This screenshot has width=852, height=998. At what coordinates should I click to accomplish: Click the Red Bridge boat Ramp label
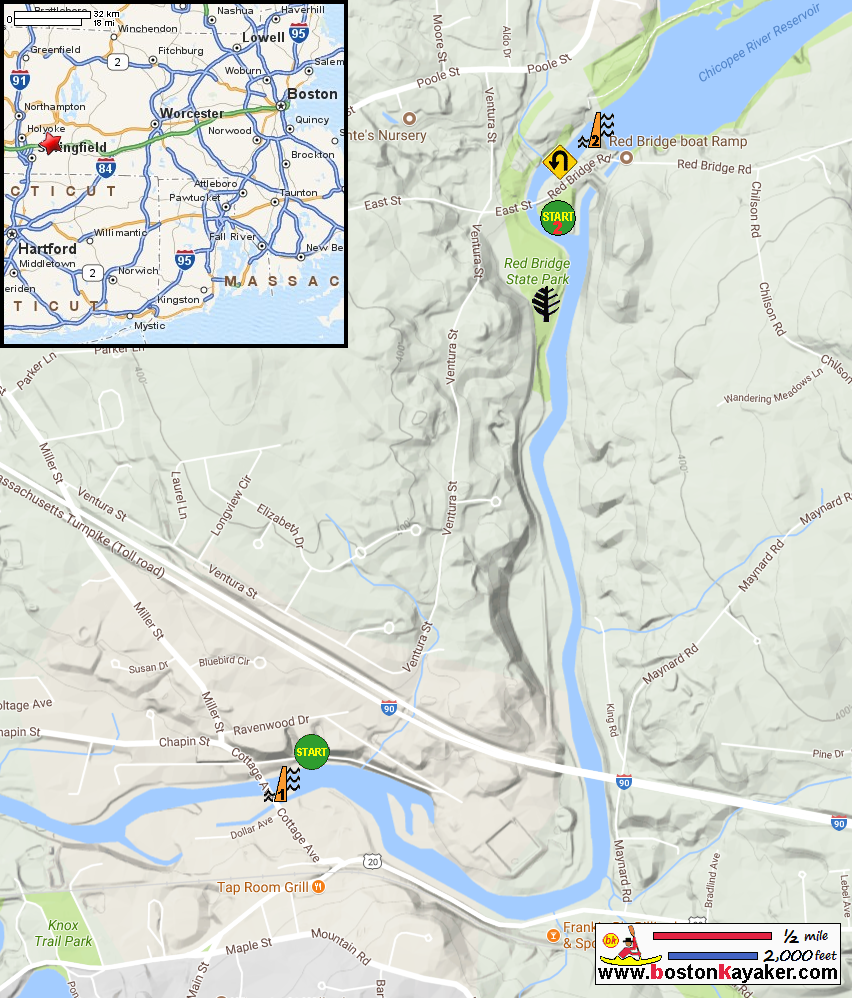tap(678, 141)
